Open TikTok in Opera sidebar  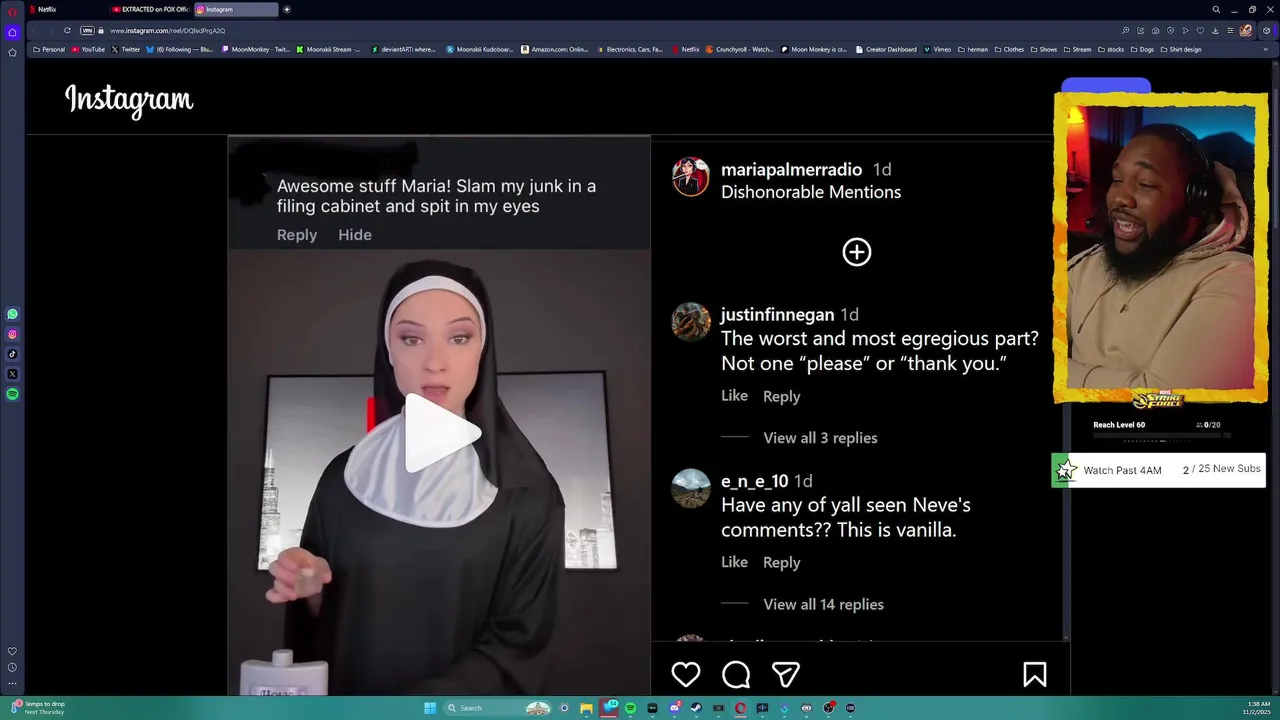click(12, 354)
